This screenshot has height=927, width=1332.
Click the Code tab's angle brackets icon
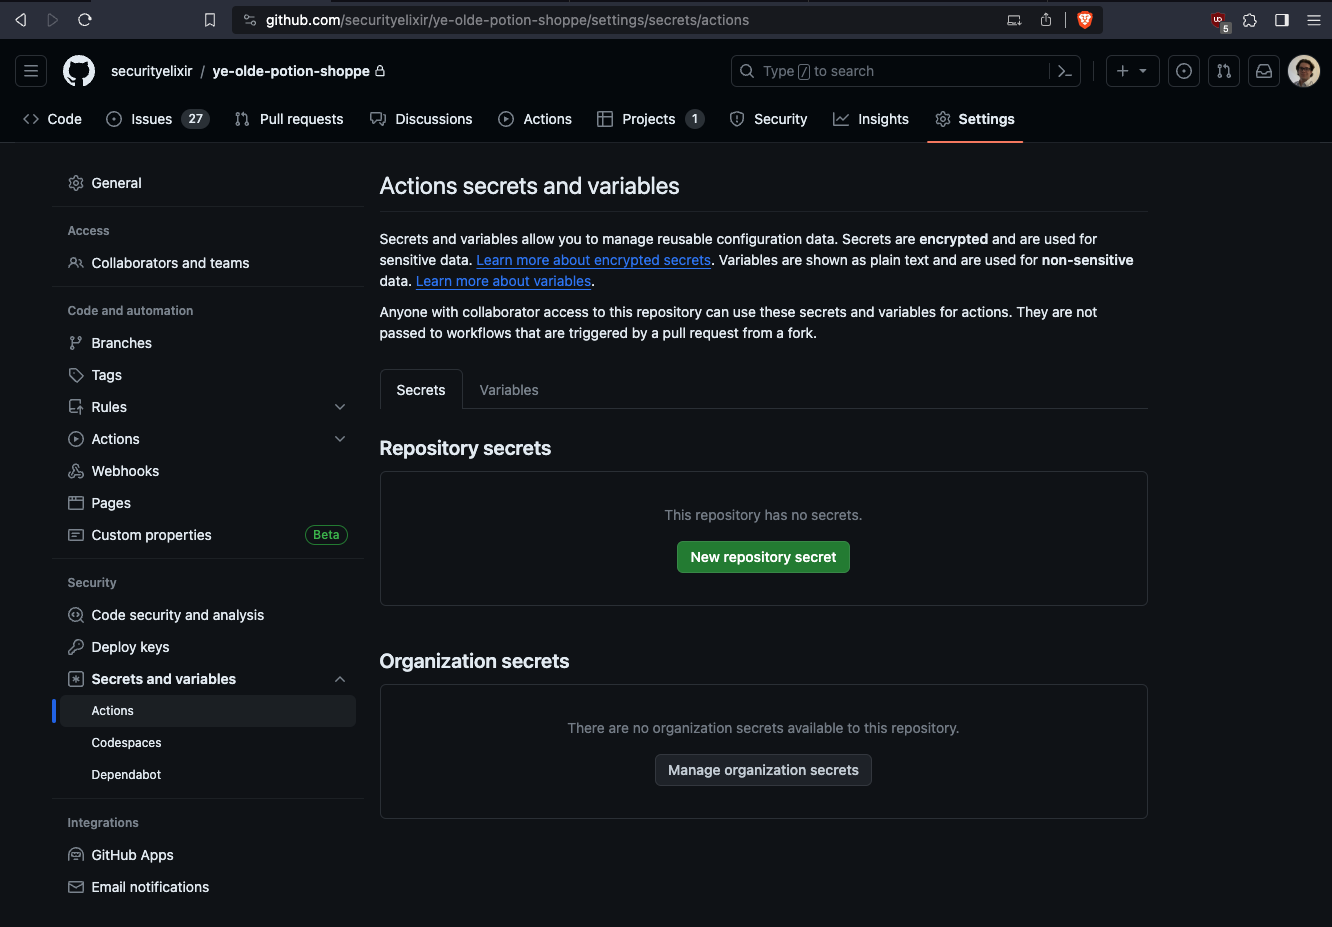click(x=29, y=118)
